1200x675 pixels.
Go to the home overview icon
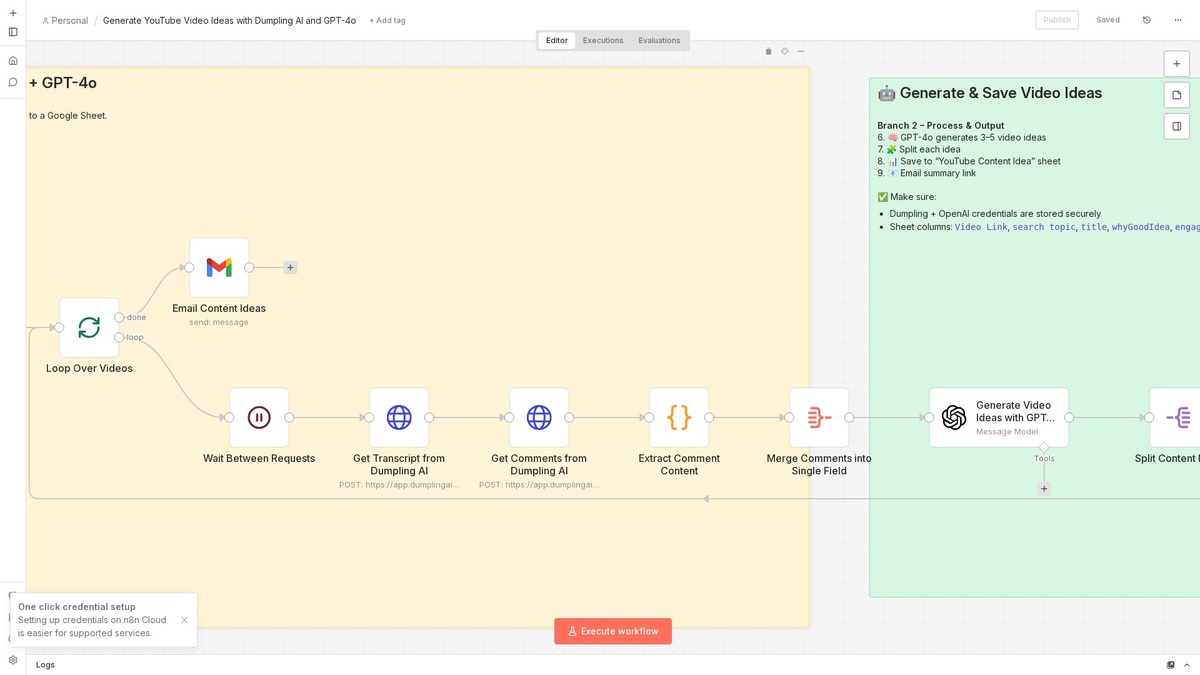(13, 60)
